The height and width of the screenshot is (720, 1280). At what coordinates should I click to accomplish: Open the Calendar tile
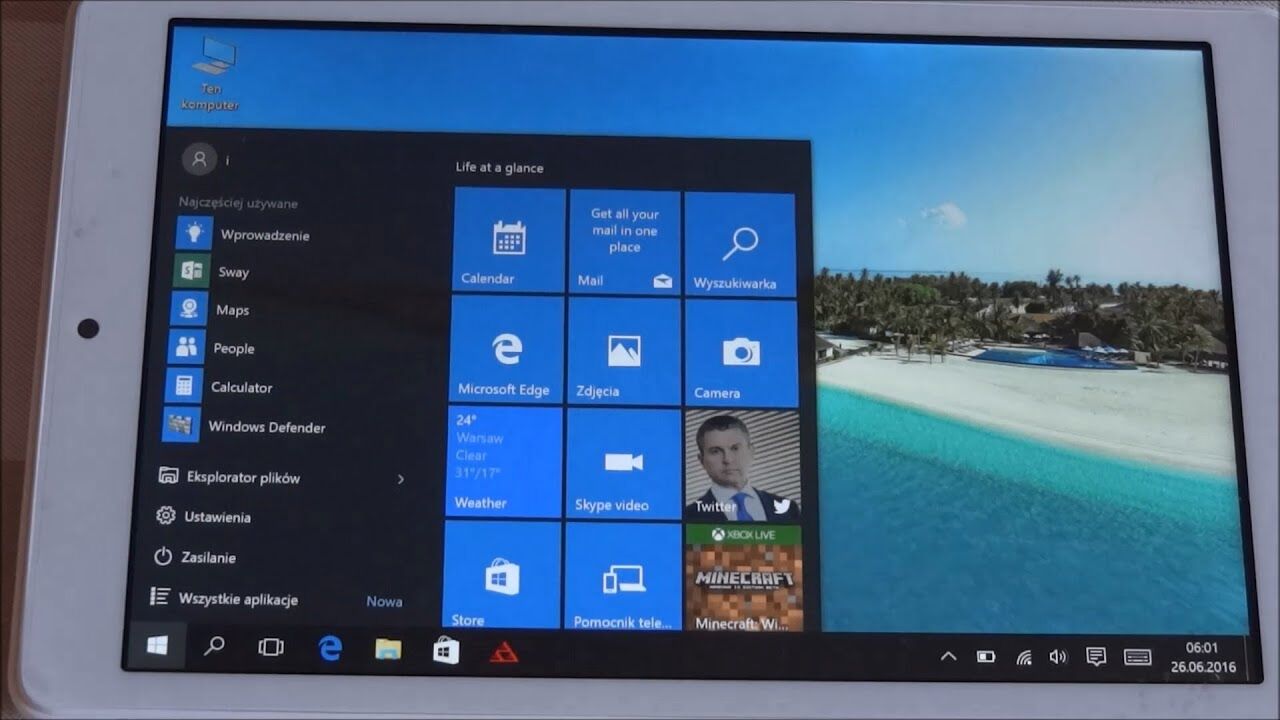click(x=509, y=240)
